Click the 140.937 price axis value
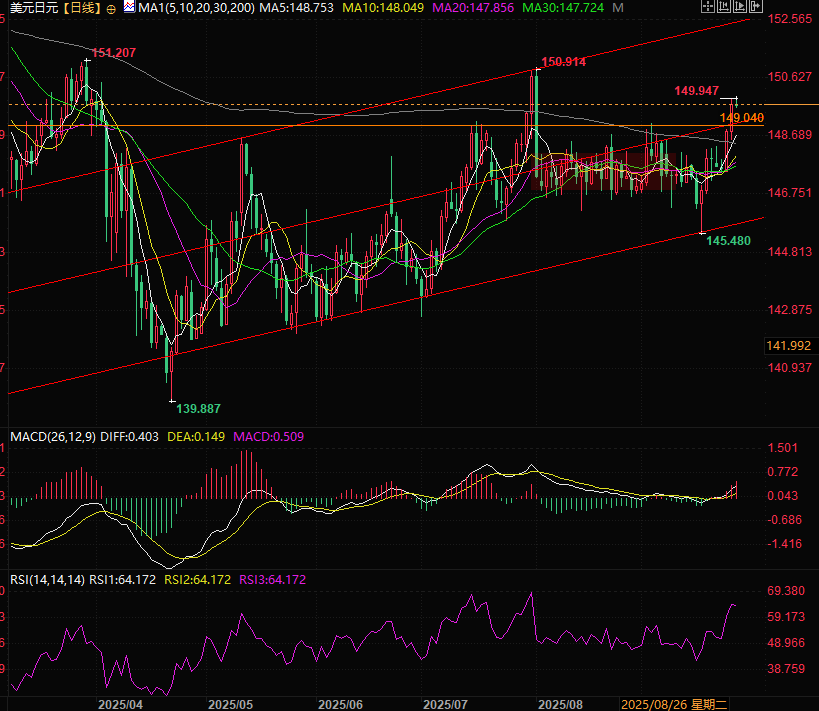This screenshot has width=819, height=711. (790, 368)
